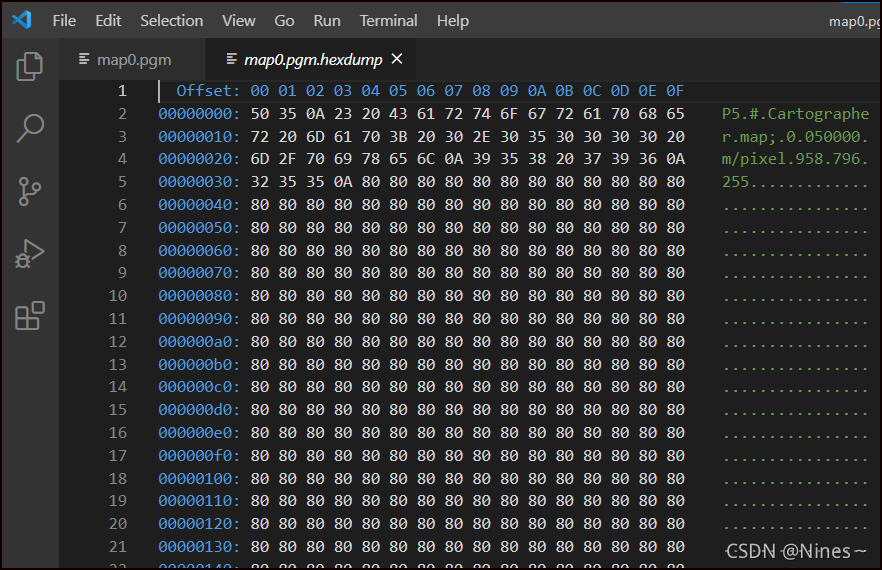The width and height of the screenshot is (882, 570).
Task: Click offset address 000000f0:
Action: [199, 455]
